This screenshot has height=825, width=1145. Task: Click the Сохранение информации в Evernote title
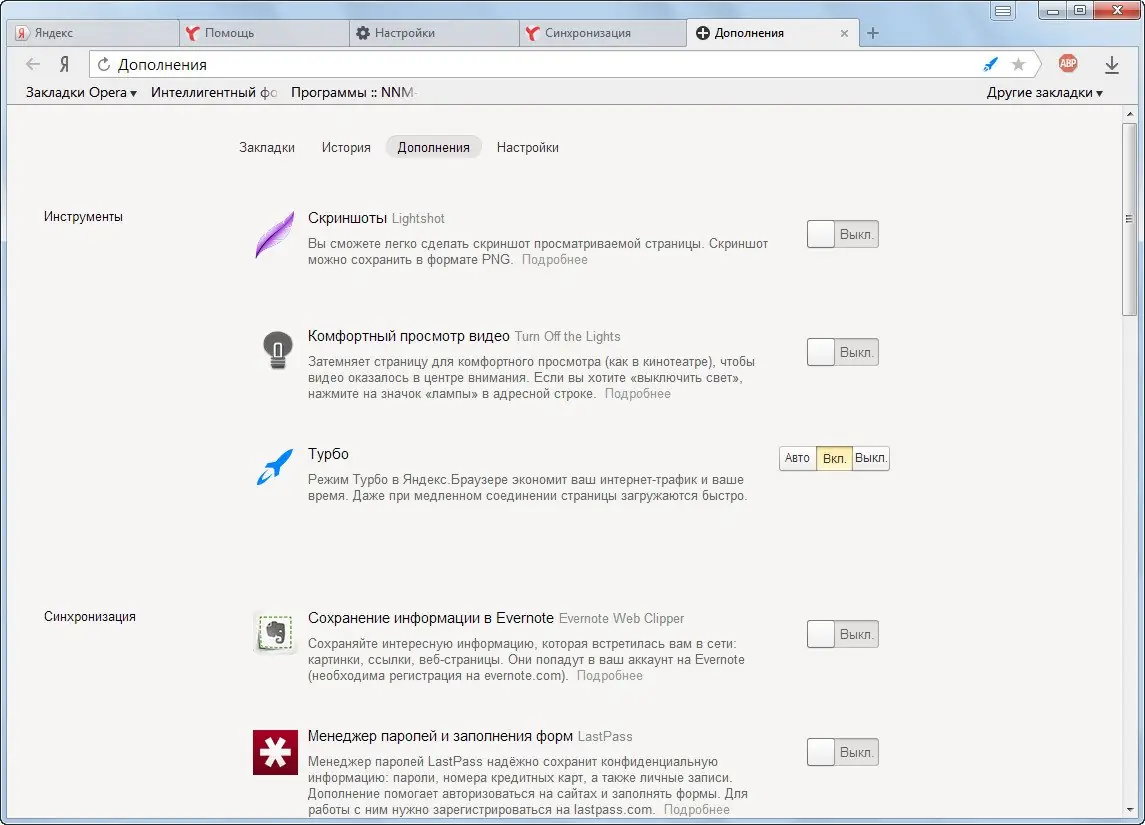coord(431,618)
